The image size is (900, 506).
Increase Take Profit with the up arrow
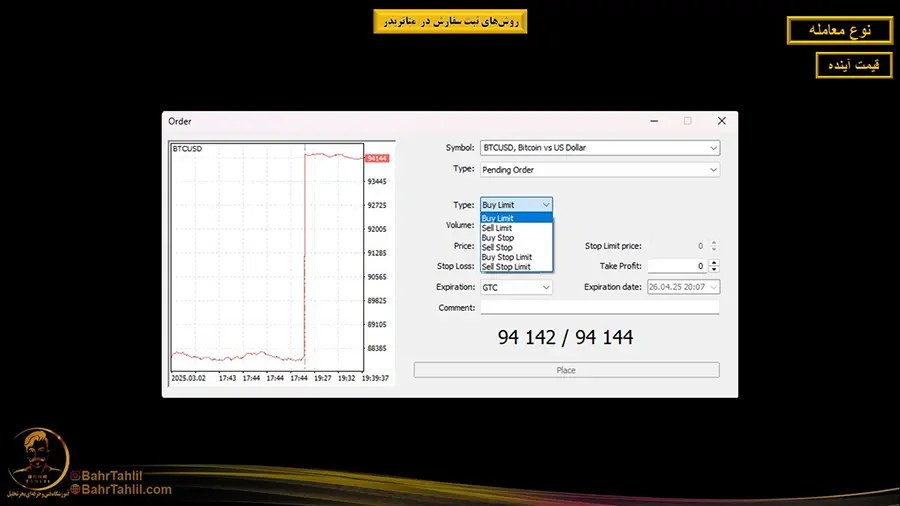click(714, 263)
